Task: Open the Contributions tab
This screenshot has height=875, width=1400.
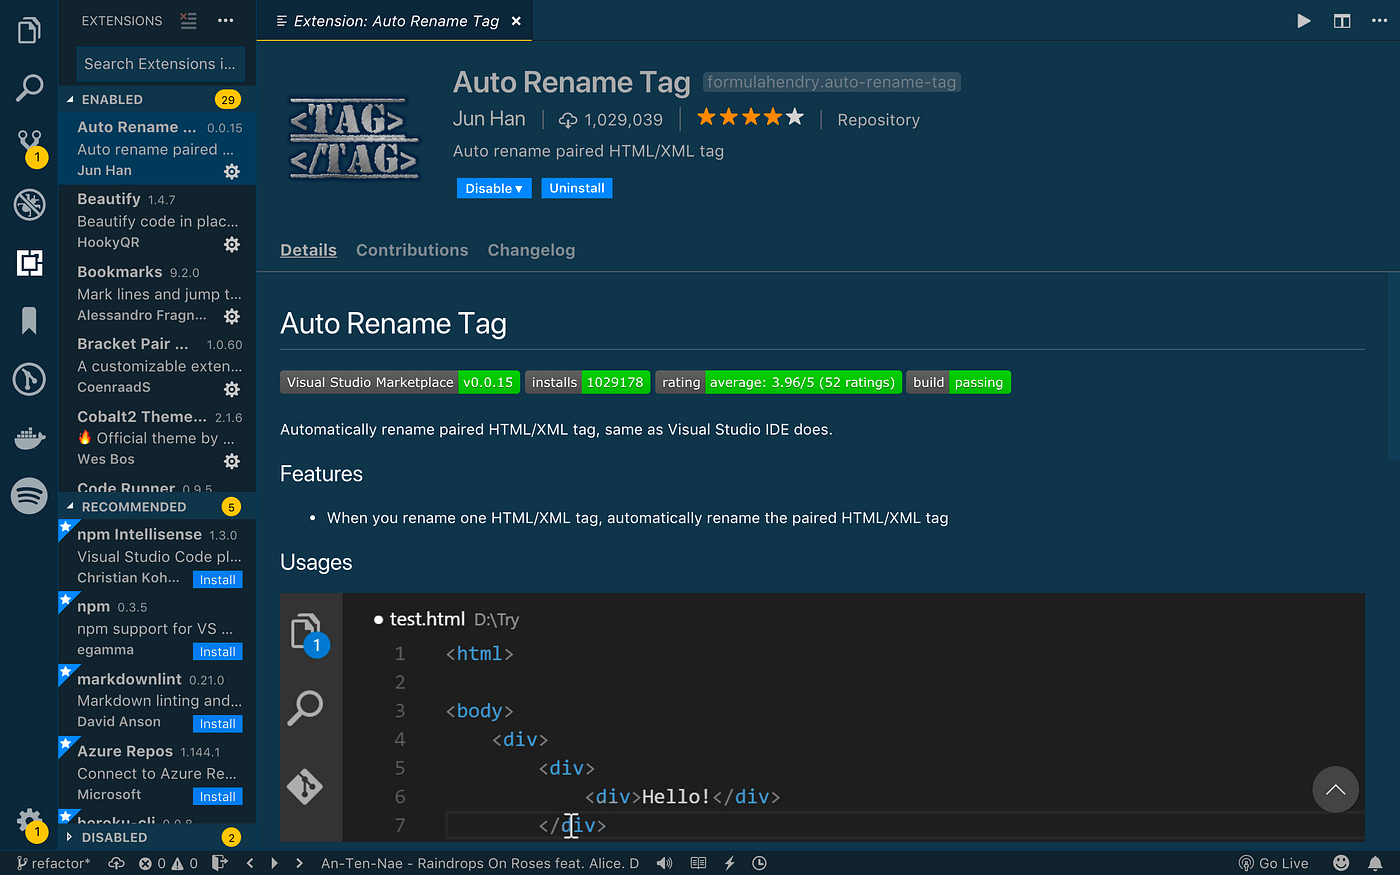Action: (412, 250)
